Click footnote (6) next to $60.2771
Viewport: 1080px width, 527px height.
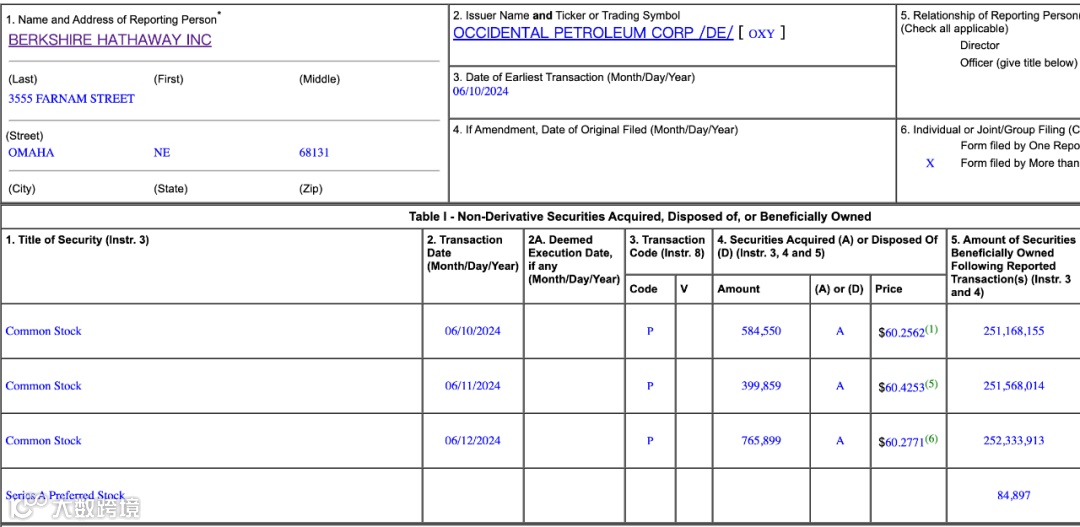(931, 438)
